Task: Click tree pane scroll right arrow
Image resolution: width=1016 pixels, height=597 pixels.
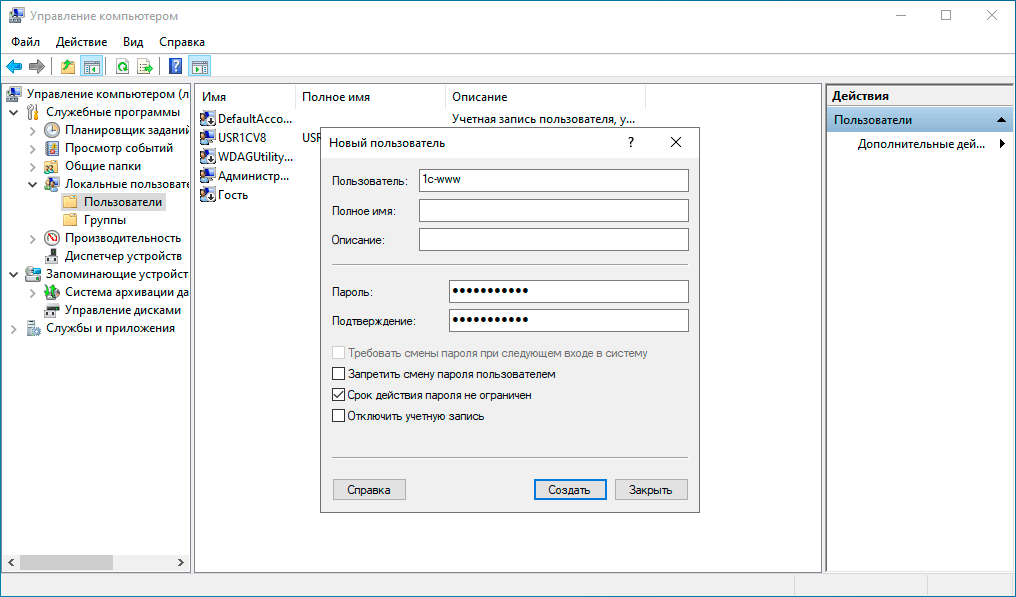Action: coord(181,562)
